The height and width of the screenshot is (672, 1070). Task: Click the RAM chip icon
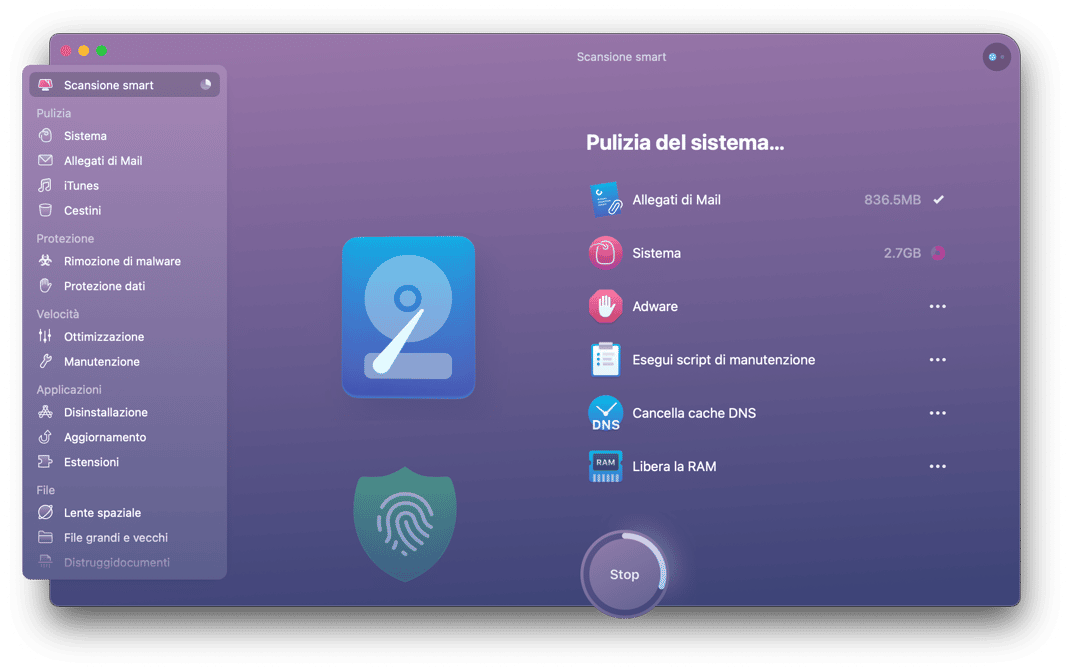point(605,466)
